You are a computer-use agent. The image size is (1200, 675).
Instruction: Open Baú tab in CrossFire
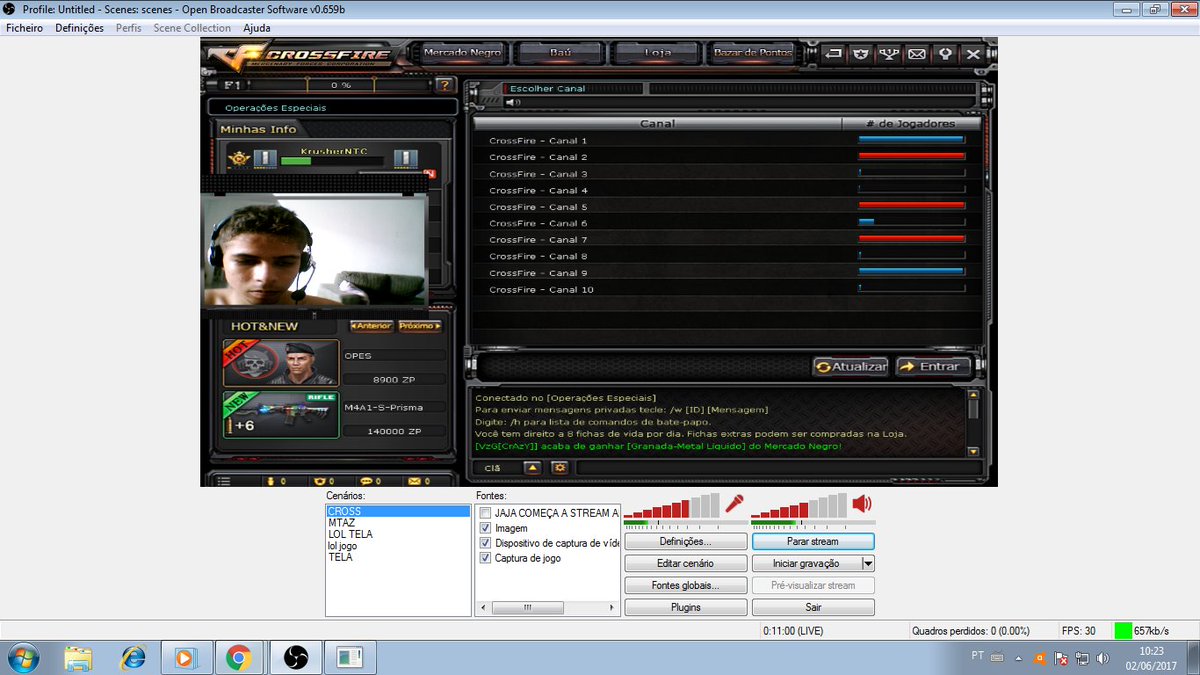pyautogui.click(x=560, y=52)
